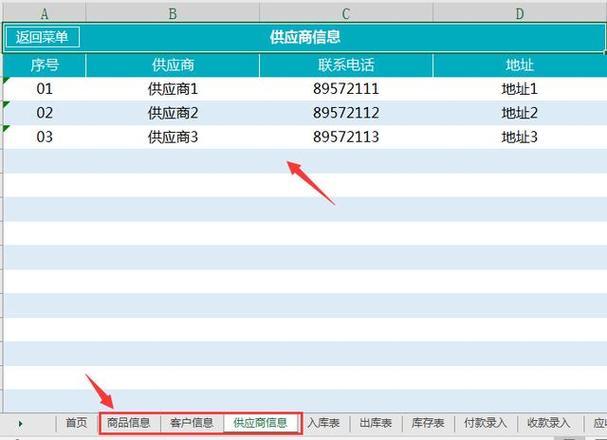This screenshot has width=607, height=440.
Task: Click the 返回菜单 button
Action: (43, 37)
